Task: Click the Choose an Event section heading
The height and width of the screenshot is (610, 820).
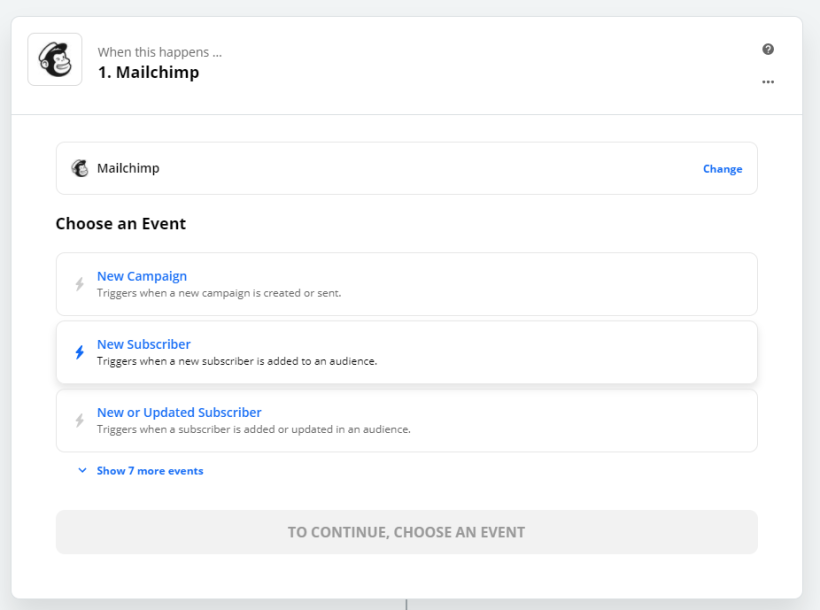Action: click(120, 223)
